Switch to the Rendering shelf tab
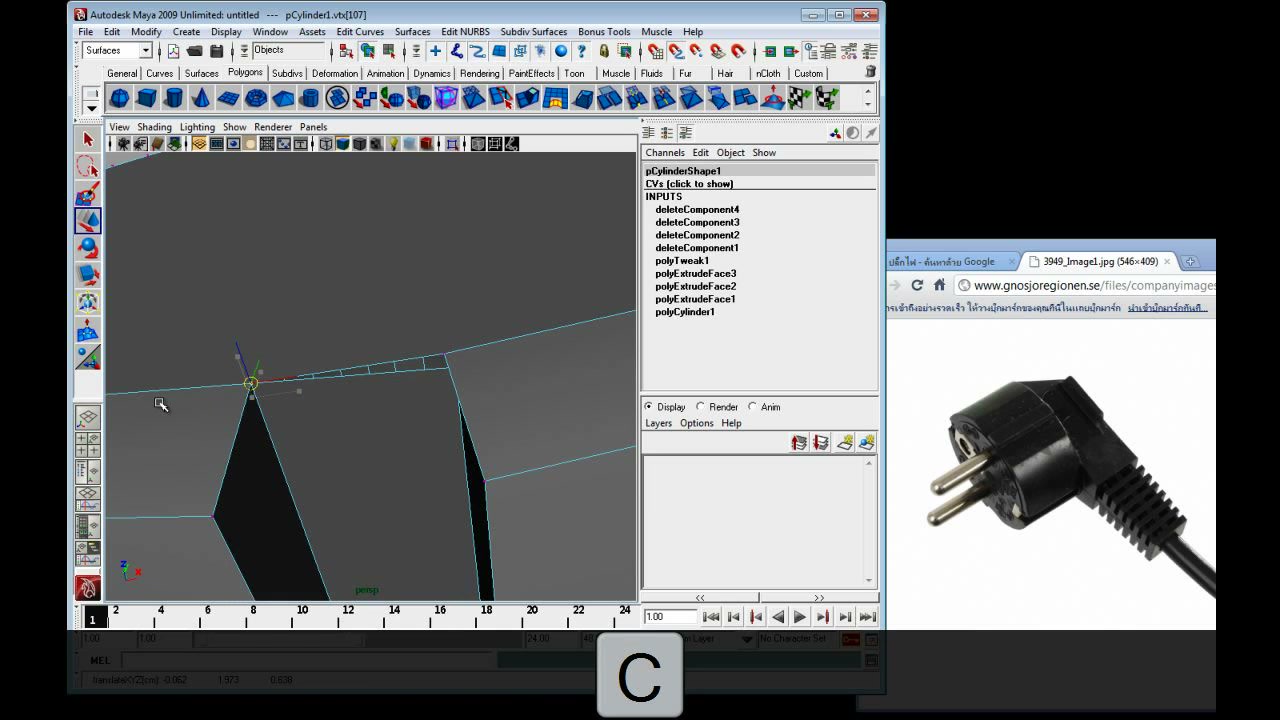Viewport: 1280px width, 720px height. 480,73
